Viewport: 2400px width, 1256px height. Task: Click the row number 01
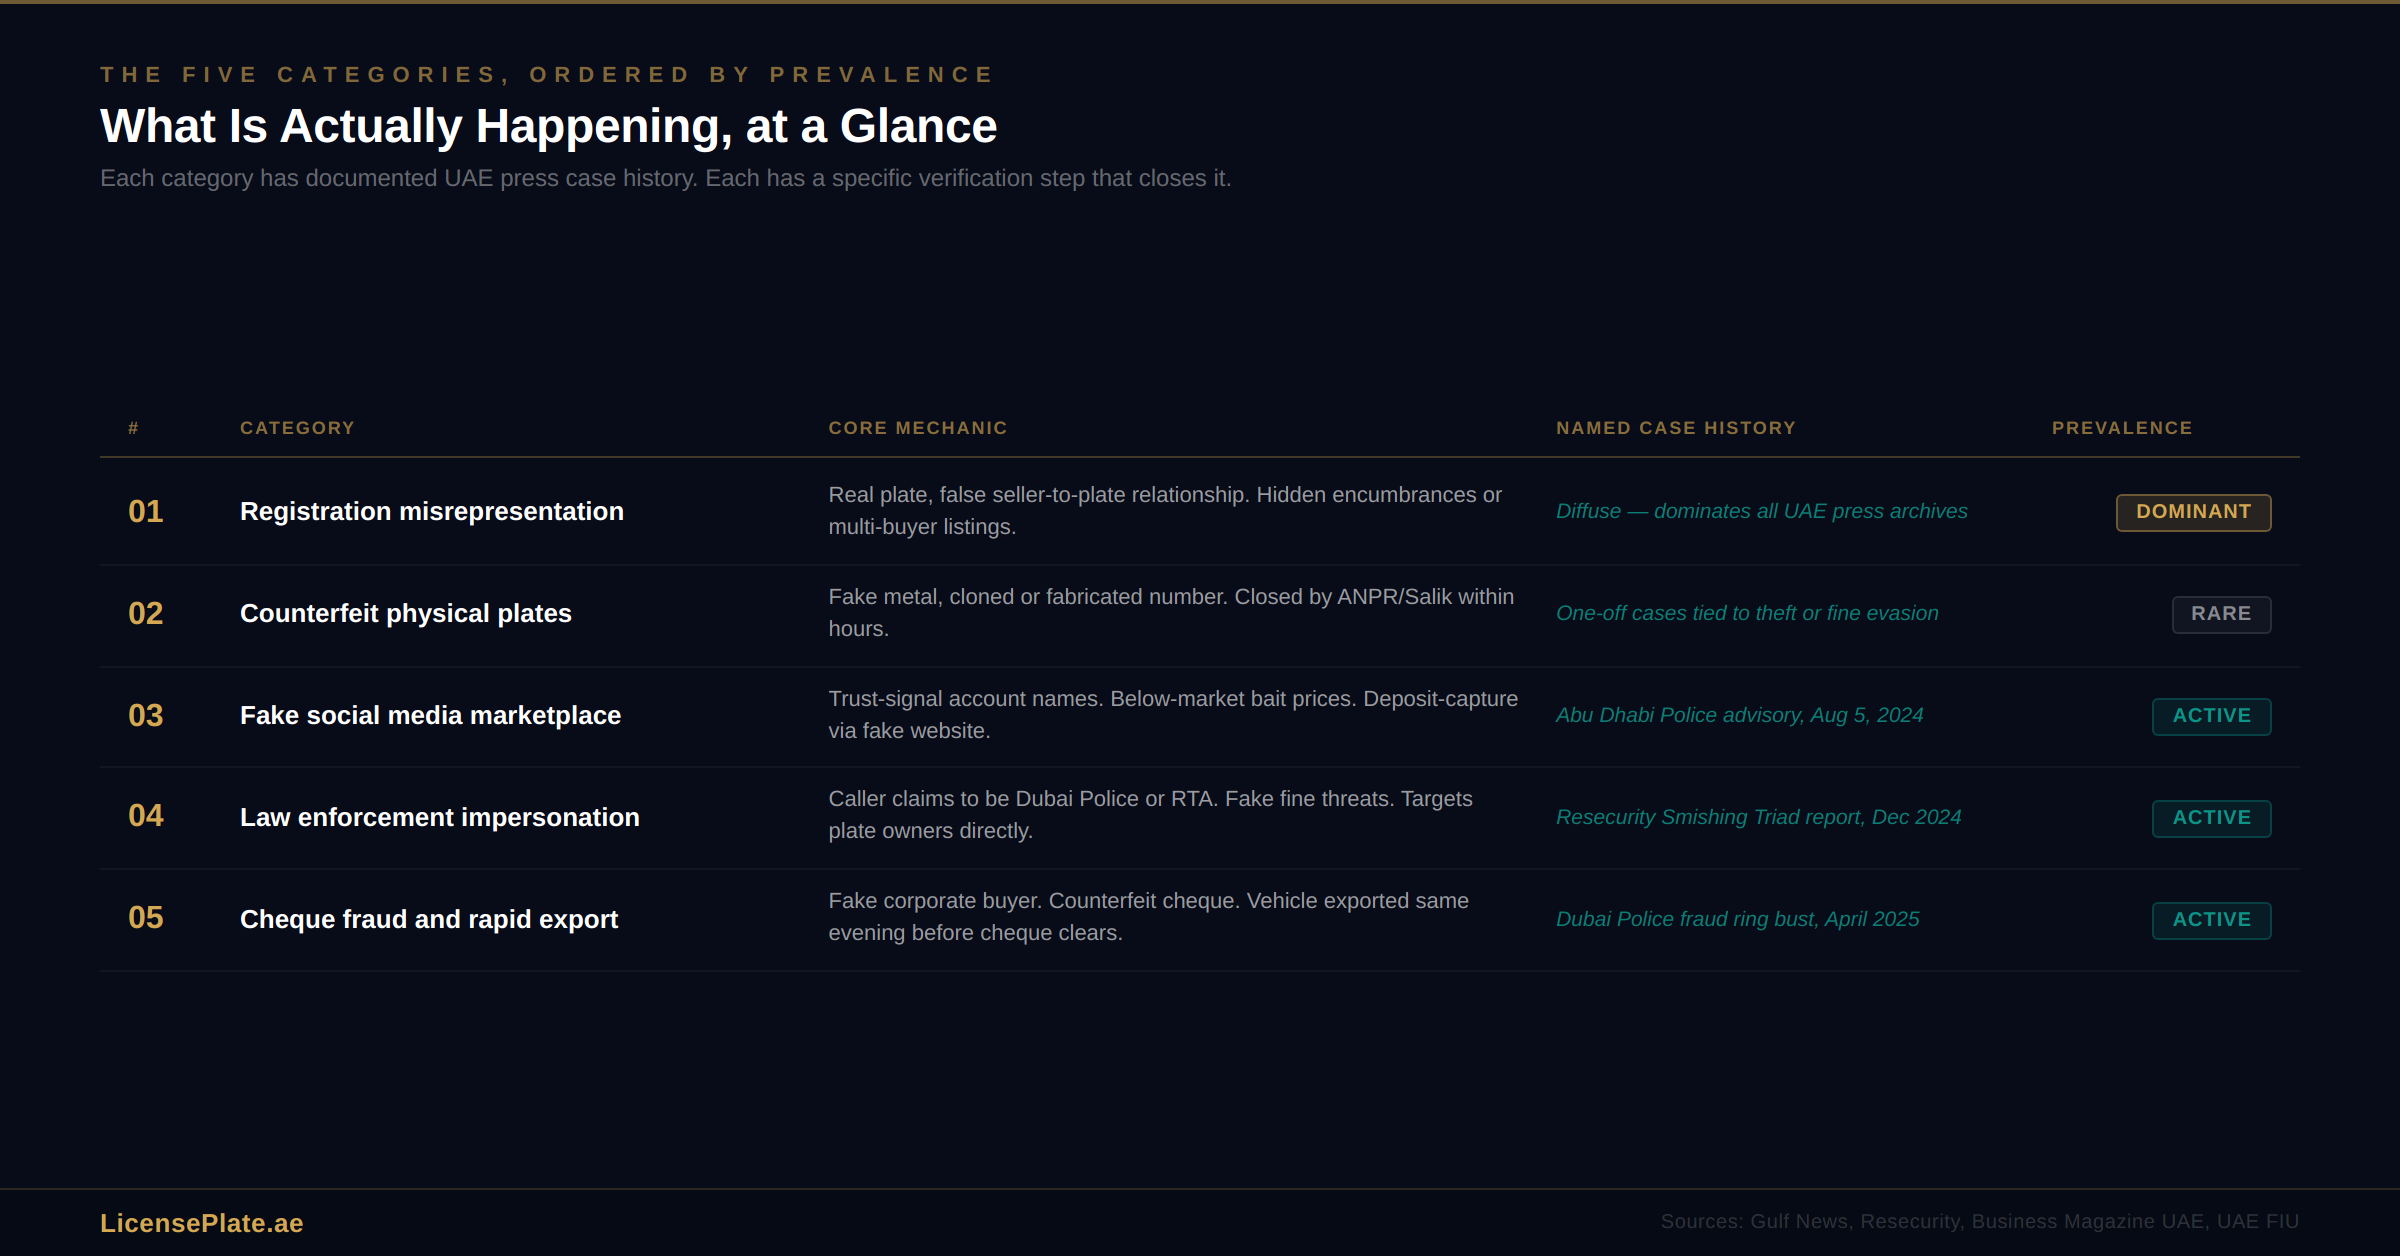(145, 512)
